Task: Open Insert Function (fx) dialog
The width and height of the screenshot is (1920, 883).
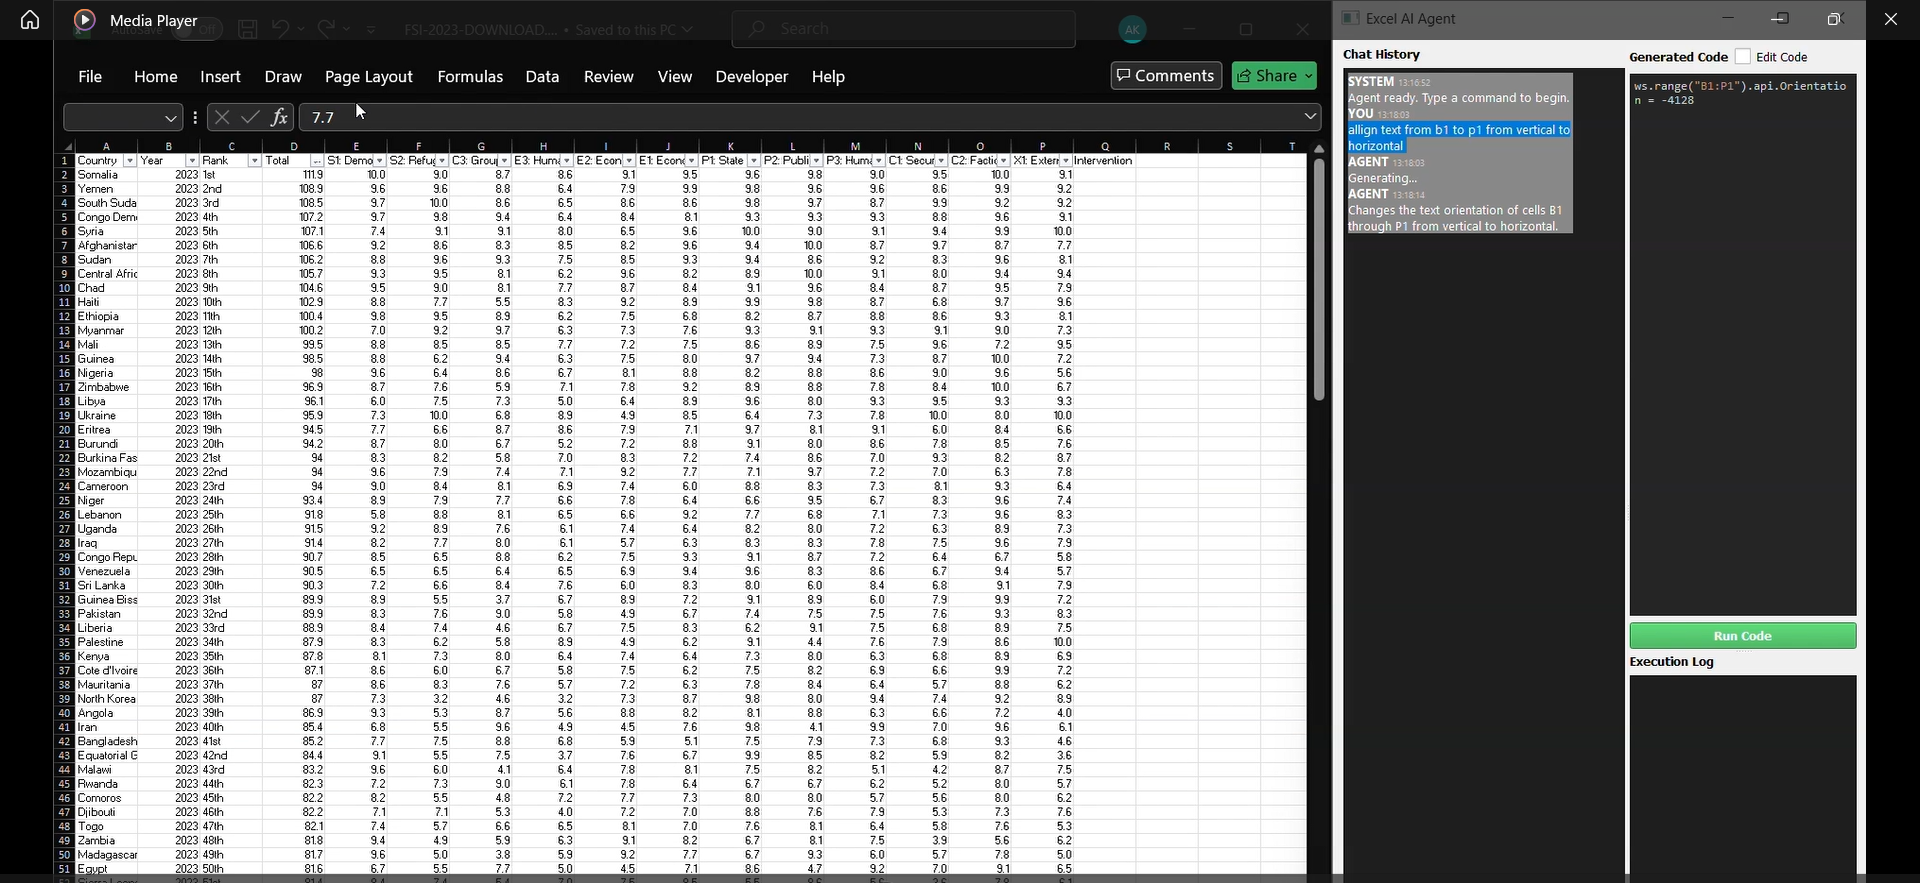Action: point(279,117)
